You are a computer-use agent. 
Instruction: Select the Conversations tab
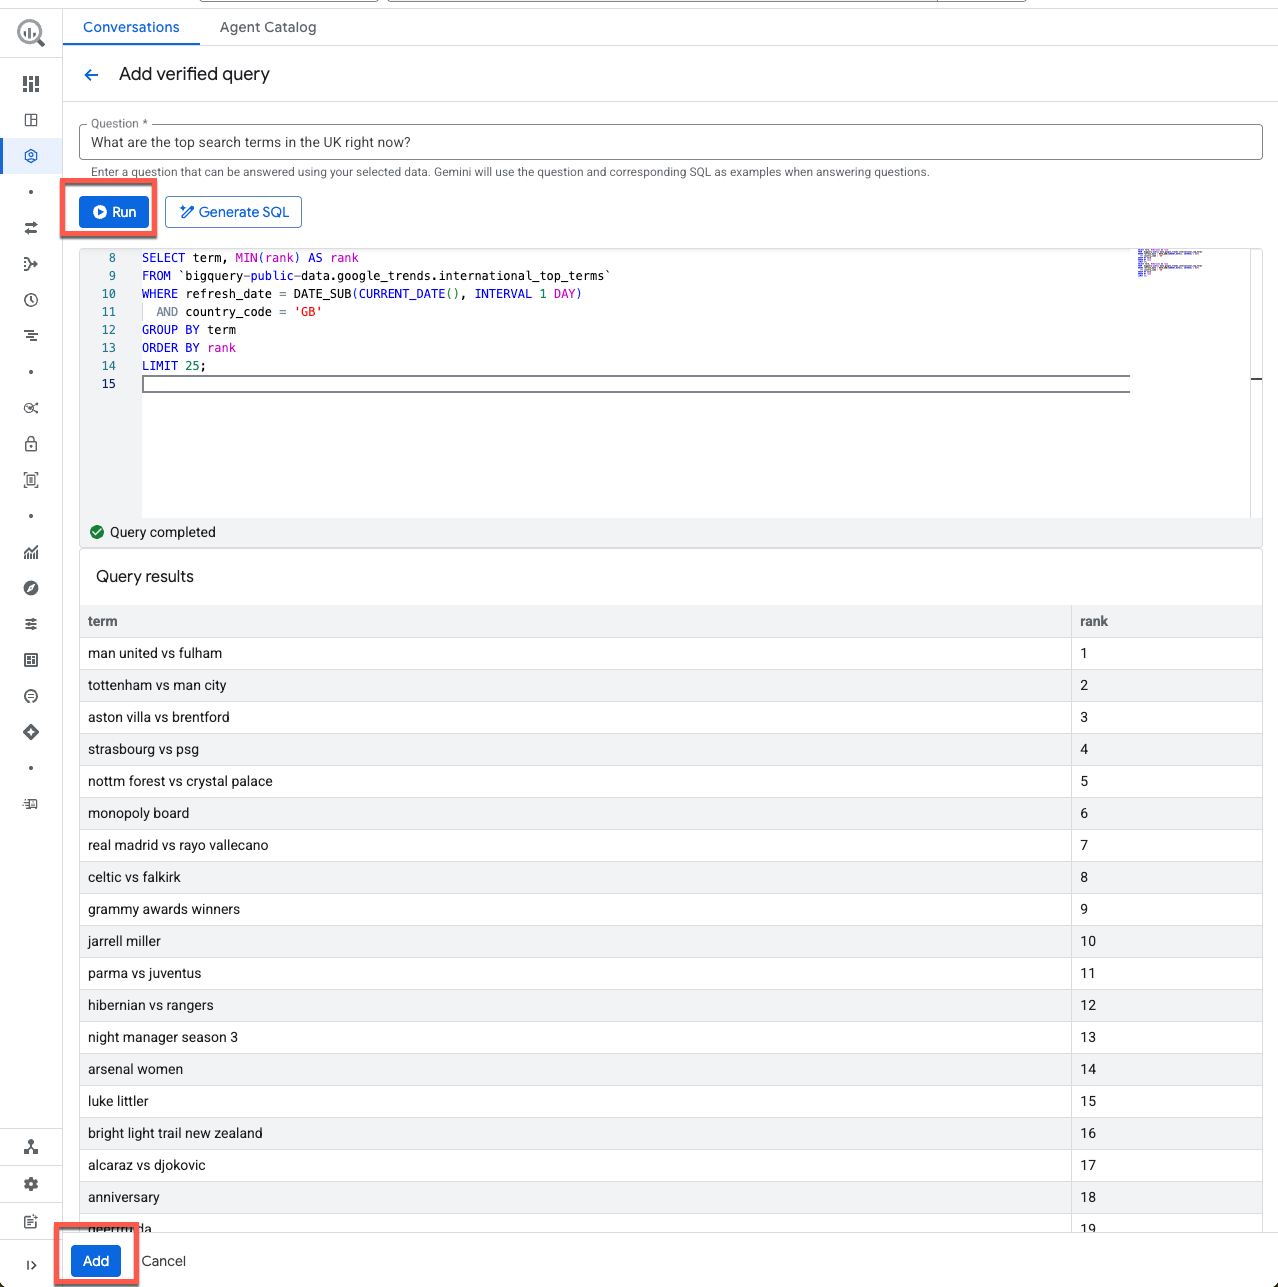click(131, 27)
